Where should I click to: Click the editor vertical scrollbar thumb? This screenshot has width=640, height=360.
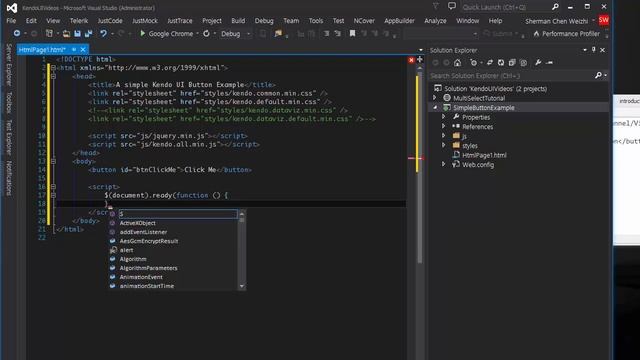click(x=420, y=168)
